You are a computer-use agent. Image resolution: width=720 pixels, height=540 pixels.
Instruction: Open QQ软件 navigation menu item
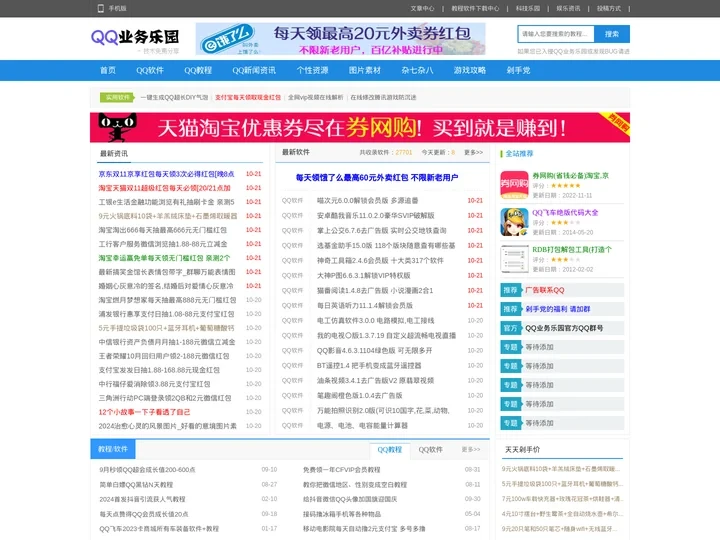(150, 70)
